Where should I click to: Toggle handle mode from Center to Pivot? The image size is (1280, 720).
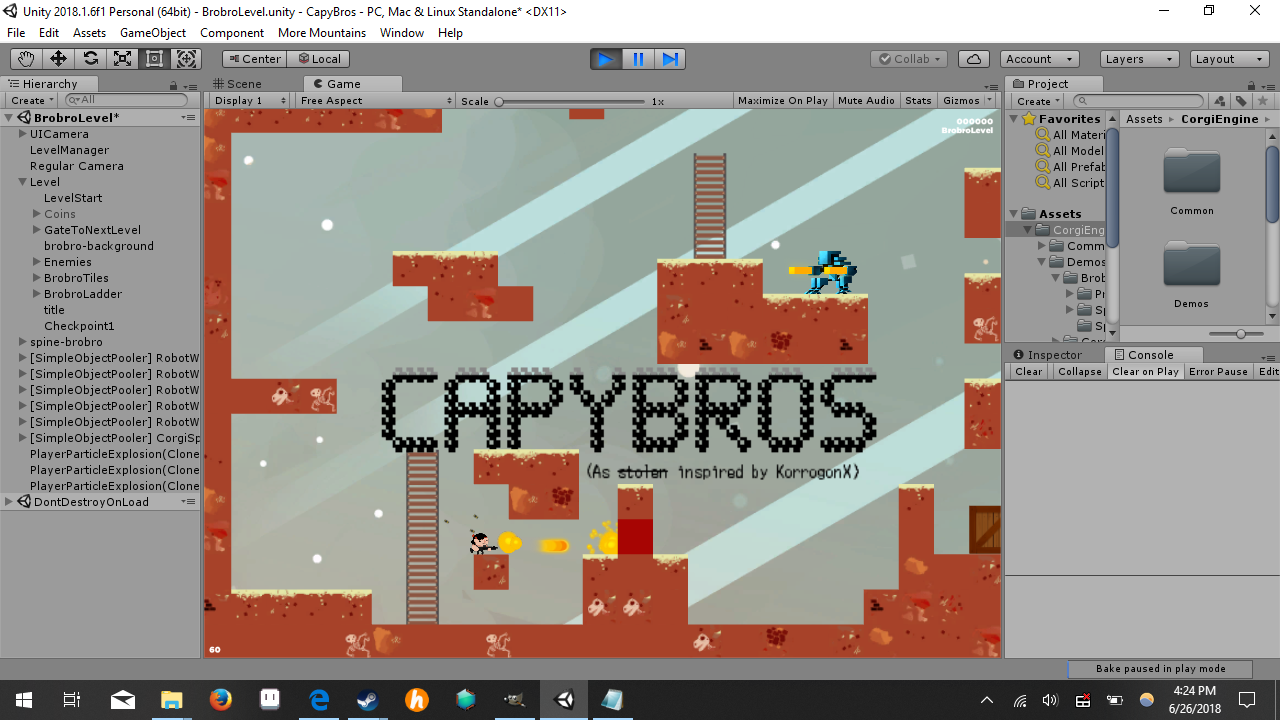point(253,58)
